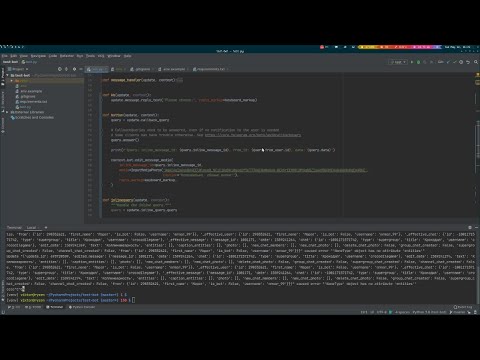
Task: Click the test-bot breadcrumb in navigation bar
Action: [10, 62]
